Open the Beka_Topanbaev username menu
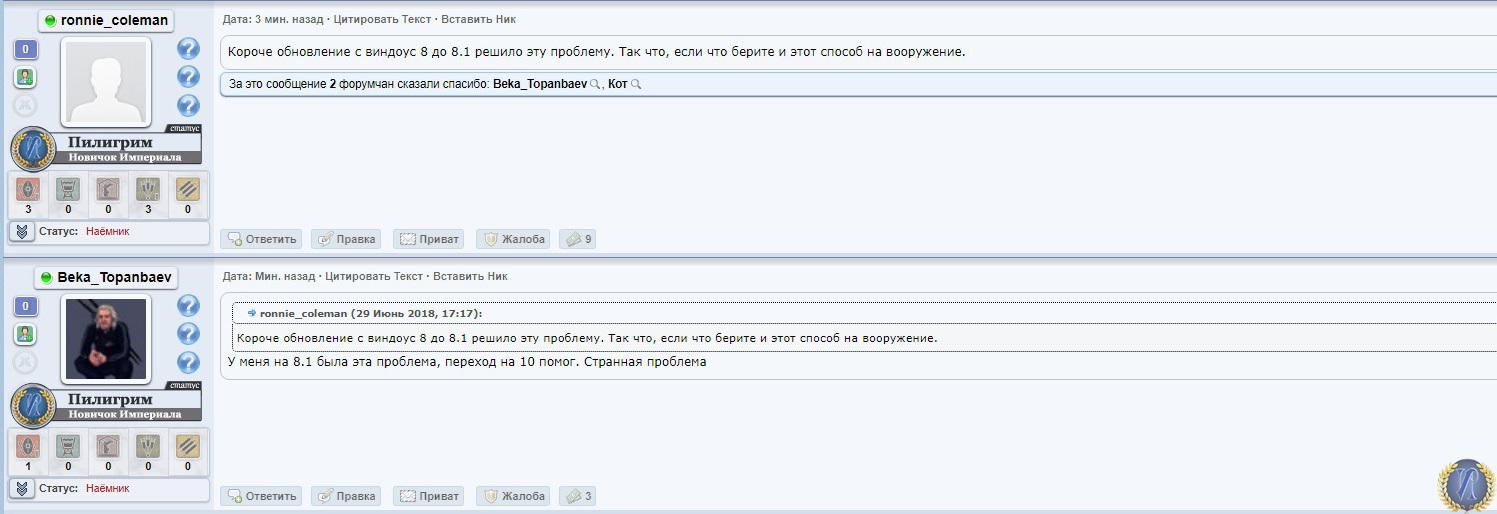The height and width of the screenshot is (514, 1497). click(106, 277)
